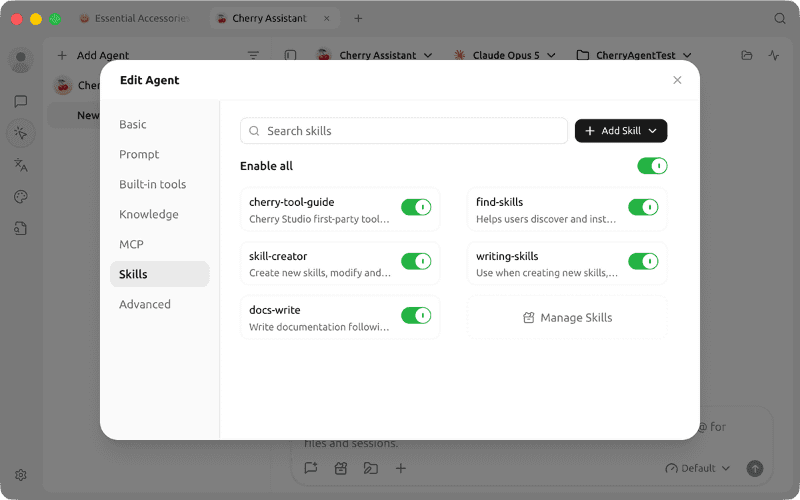
Task: Click the plus icon on Add Skill
Action: tap(590, 131)
